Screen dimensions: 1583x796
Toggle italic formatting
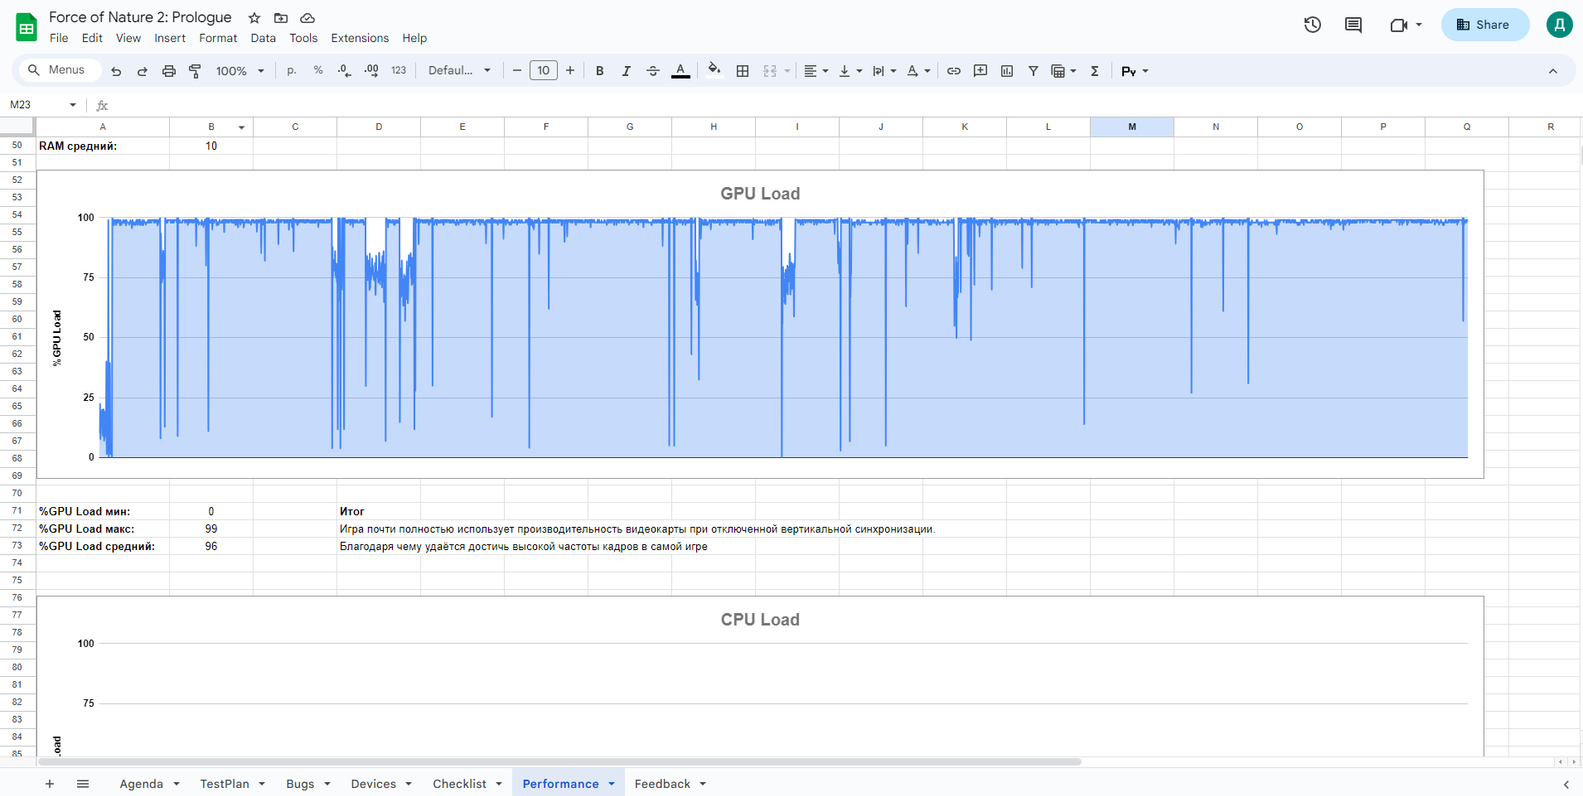[626, 71]
